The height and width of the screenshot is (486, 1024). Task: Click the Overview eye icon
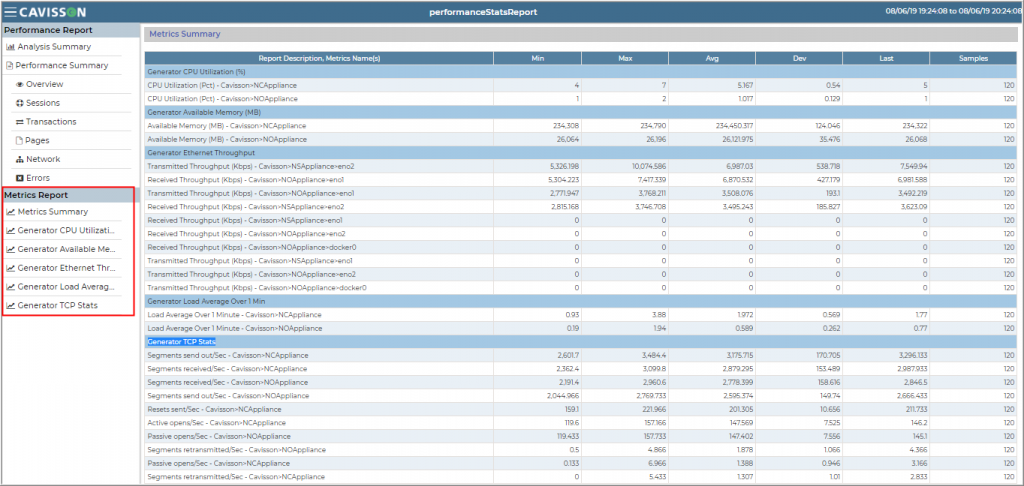click(x=20, y=84)
